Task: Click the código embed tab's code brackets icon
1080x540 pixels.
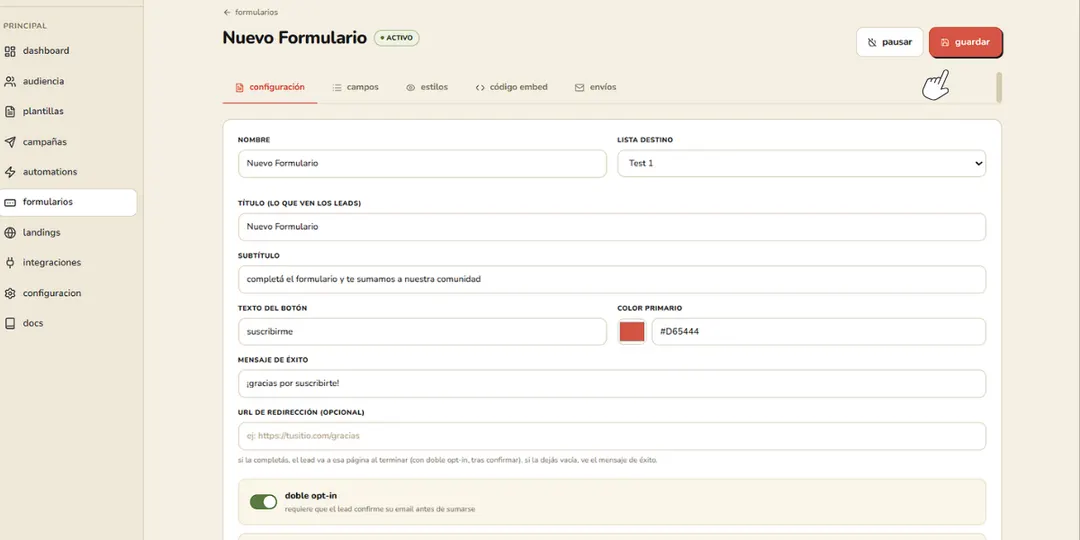Action: click(x=480, y=87)
